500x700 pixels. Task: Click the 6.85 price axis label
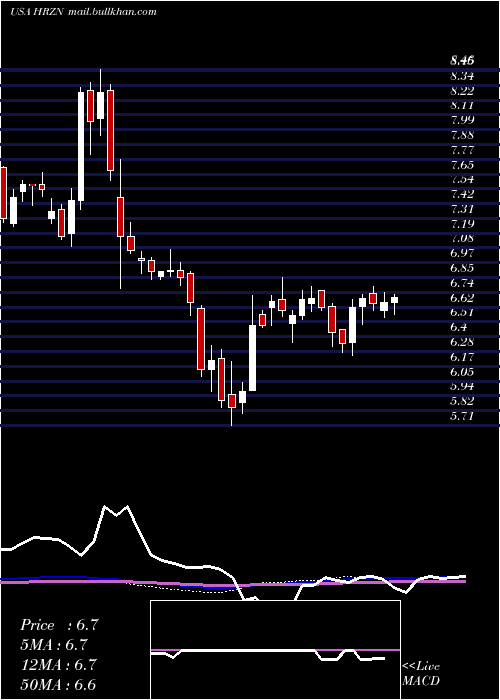tap(462, 268)
